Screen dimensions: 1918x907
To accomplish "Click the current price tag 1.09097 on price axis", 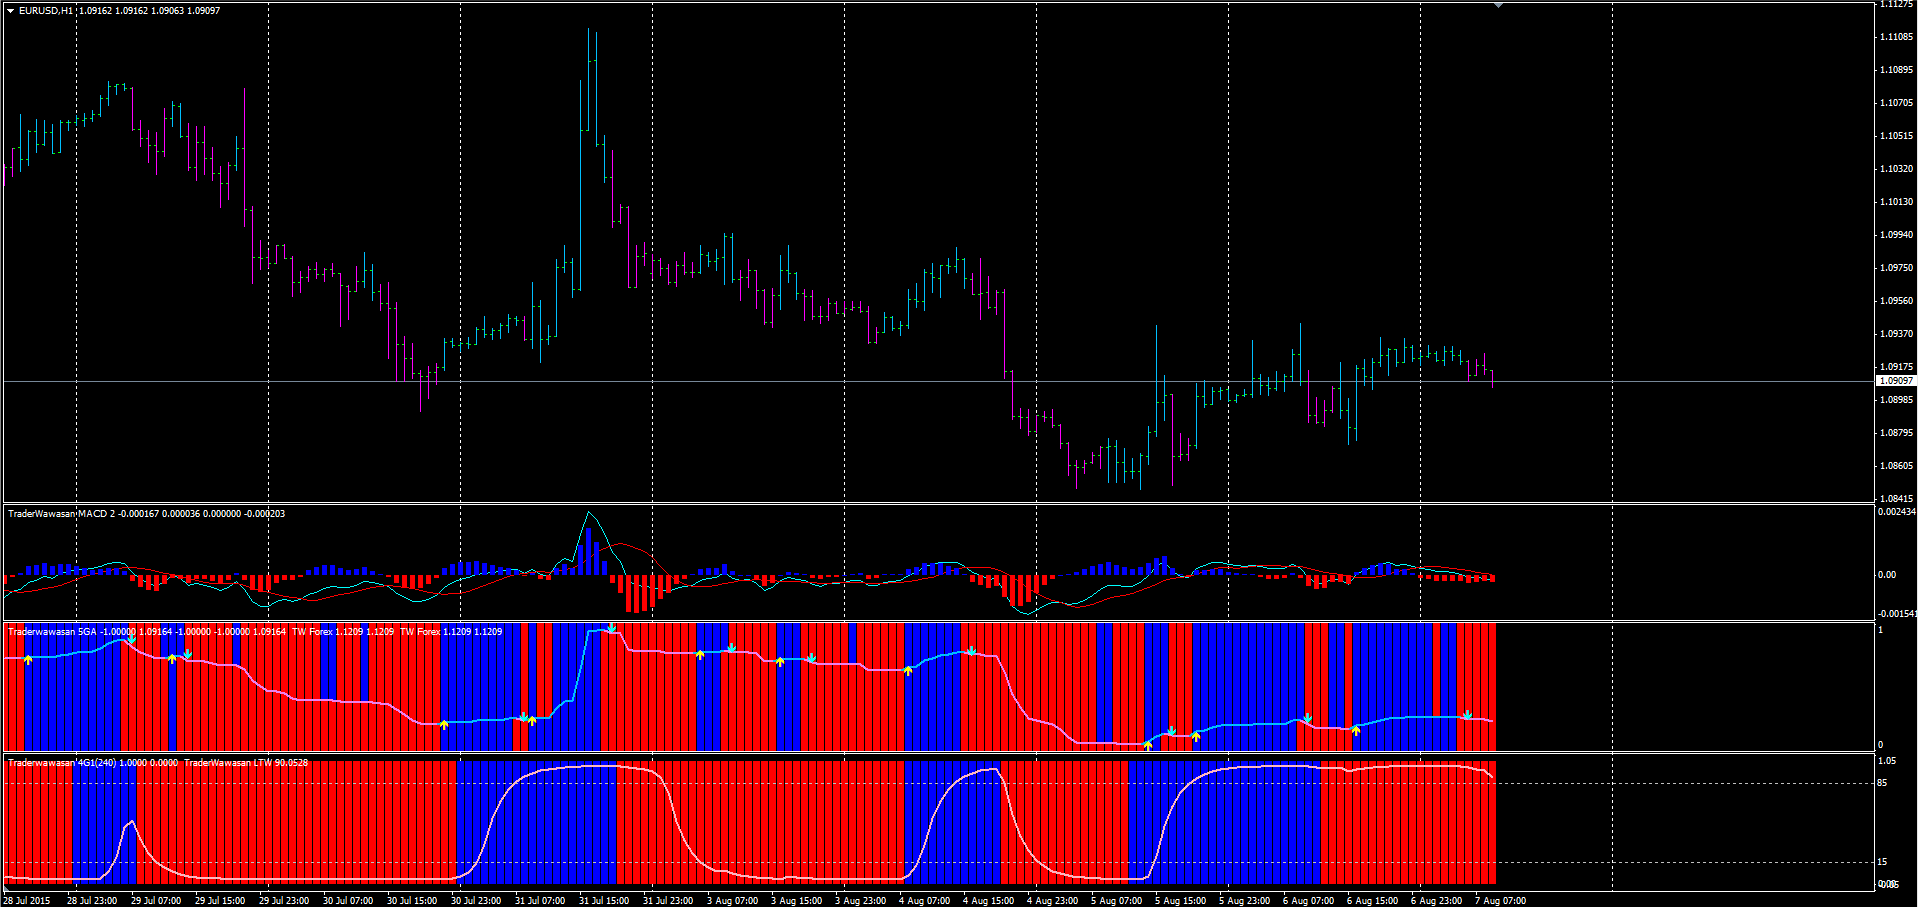I will pyautogui.click(x=1896, y=381).
